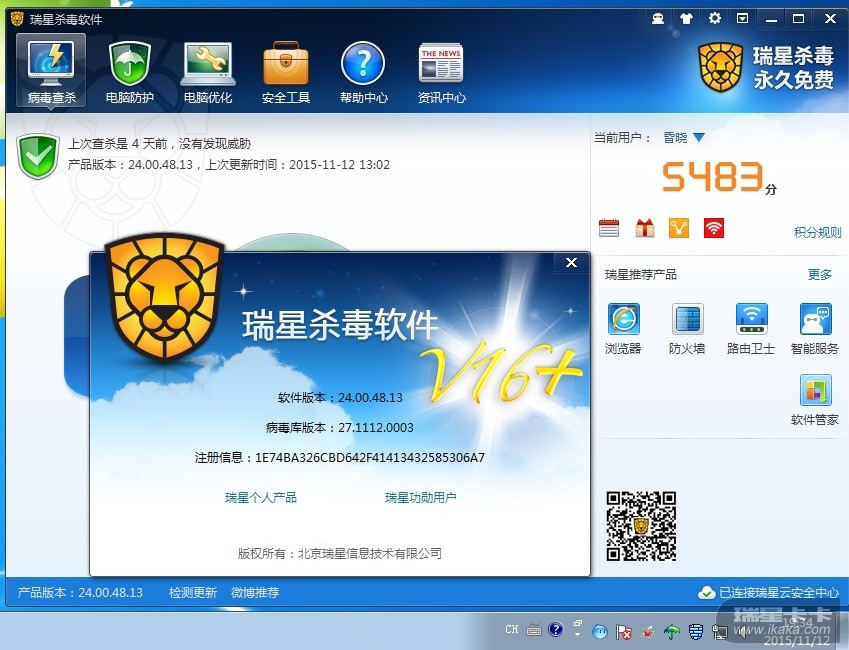The width and height of the screenshot is (849, 650).
Task: Open the 安全工具 toolbox tab
Action: (285, 73)
